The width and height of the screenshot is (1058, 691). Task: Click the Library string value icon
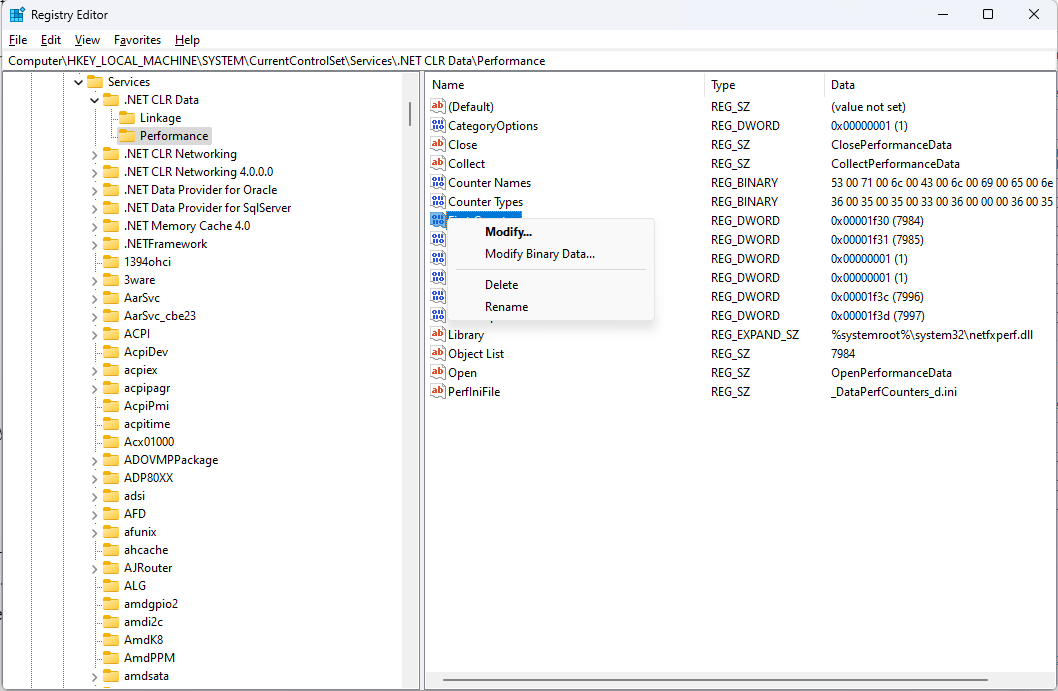point(438,334)
